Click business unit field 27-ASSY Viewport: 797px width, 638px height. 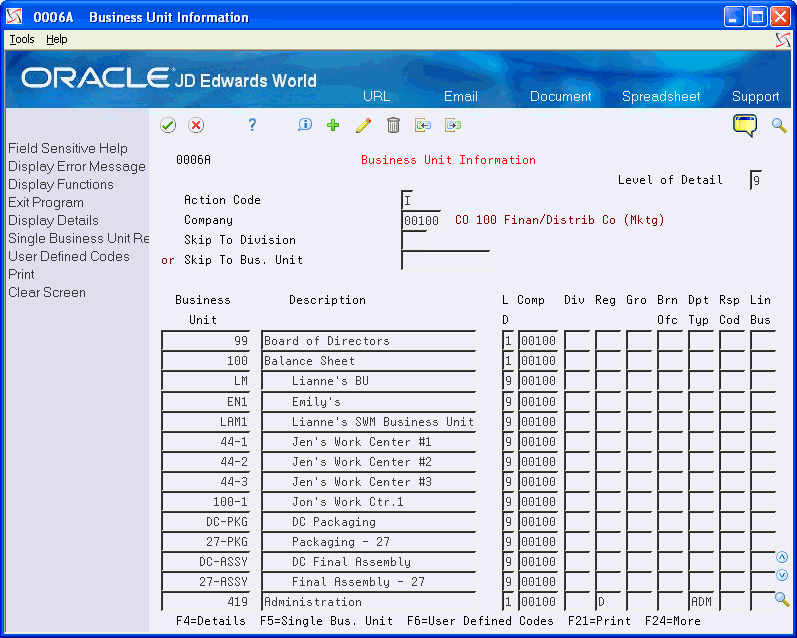(206, 582)
